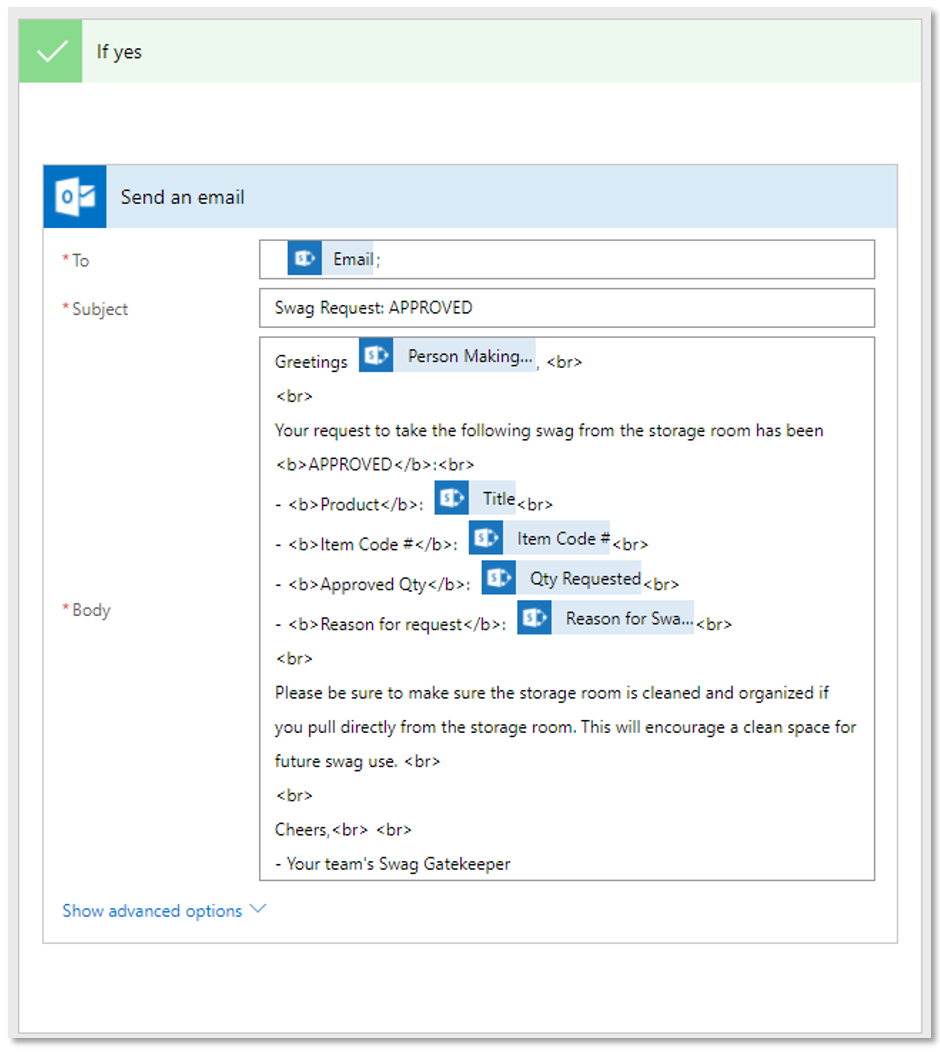Image resolution: width=940 pixels, height=1052 pixels.
Task: Click the SharePoint icon on the Email token
Action: coord(304,259)
